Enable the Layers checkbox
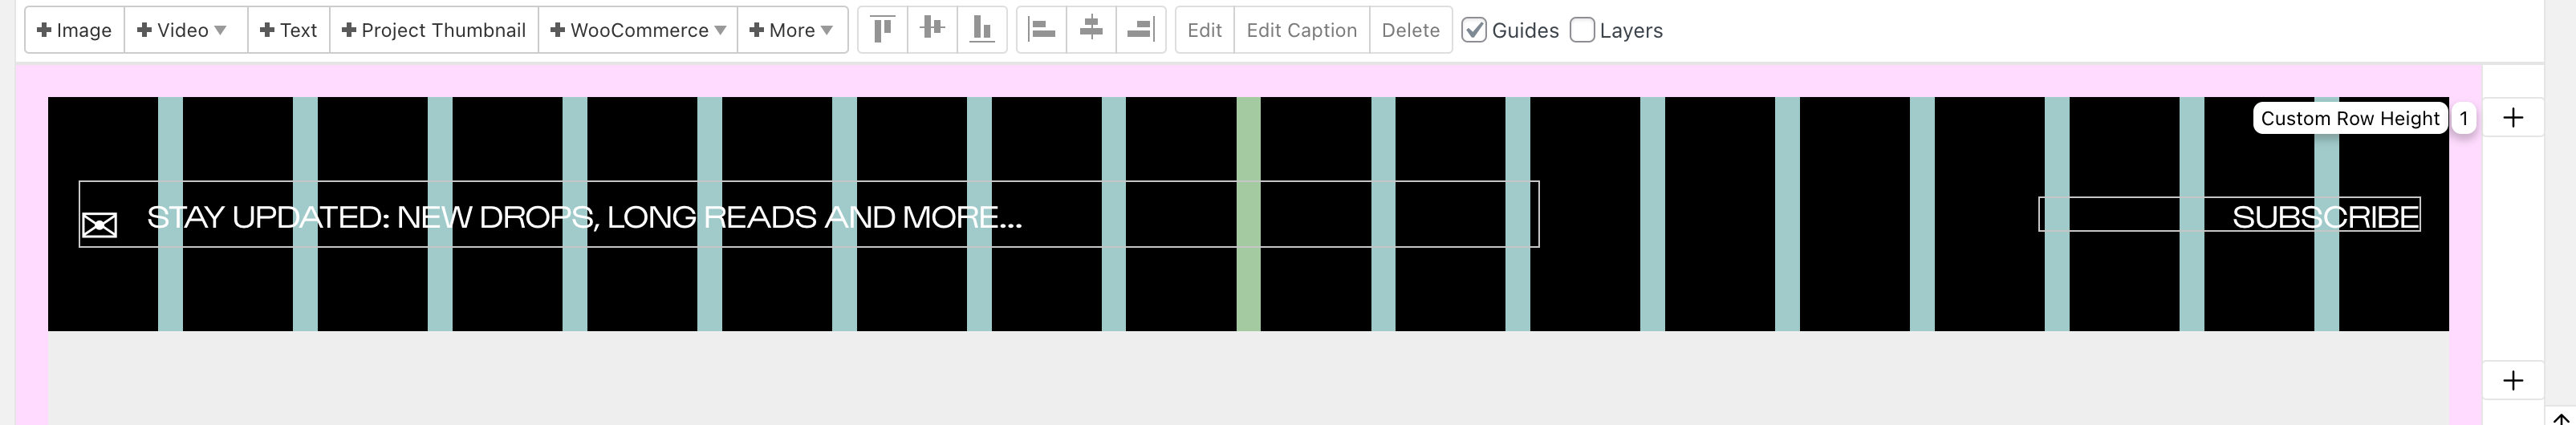This screenshot has height=425, width=2576. click(x=1582, y=30)
